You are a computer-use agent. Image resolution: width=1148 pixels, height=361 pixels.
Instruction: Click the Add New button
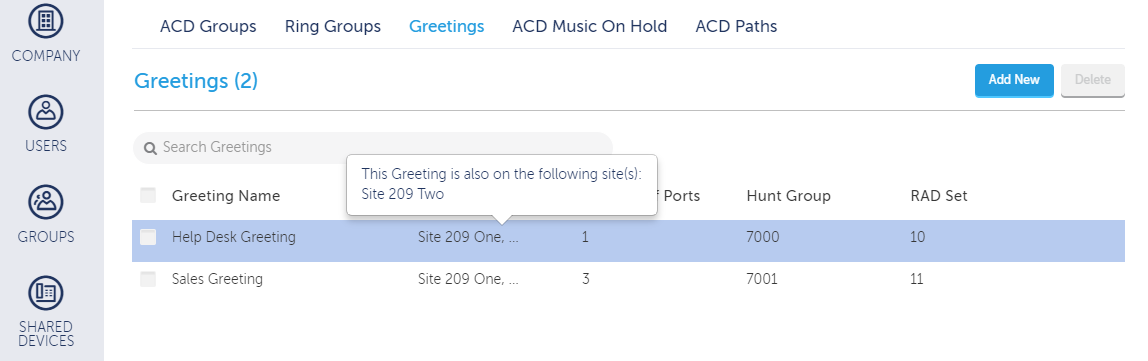click(1014, 80)
